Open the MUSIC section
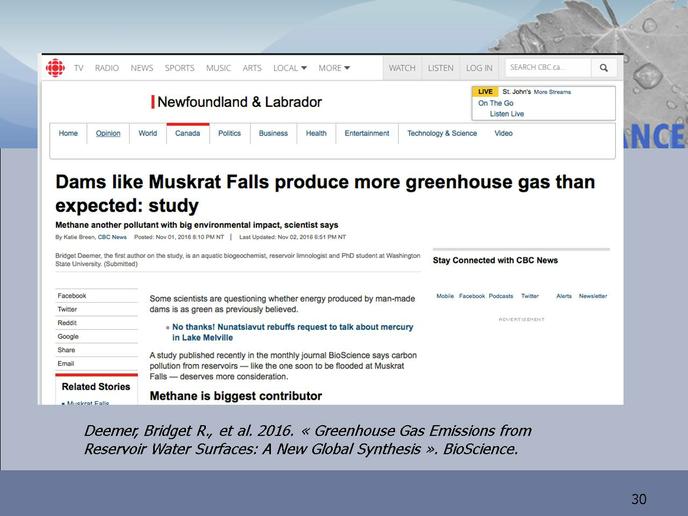This screenshot has width=688, height=516. [219, 68]
